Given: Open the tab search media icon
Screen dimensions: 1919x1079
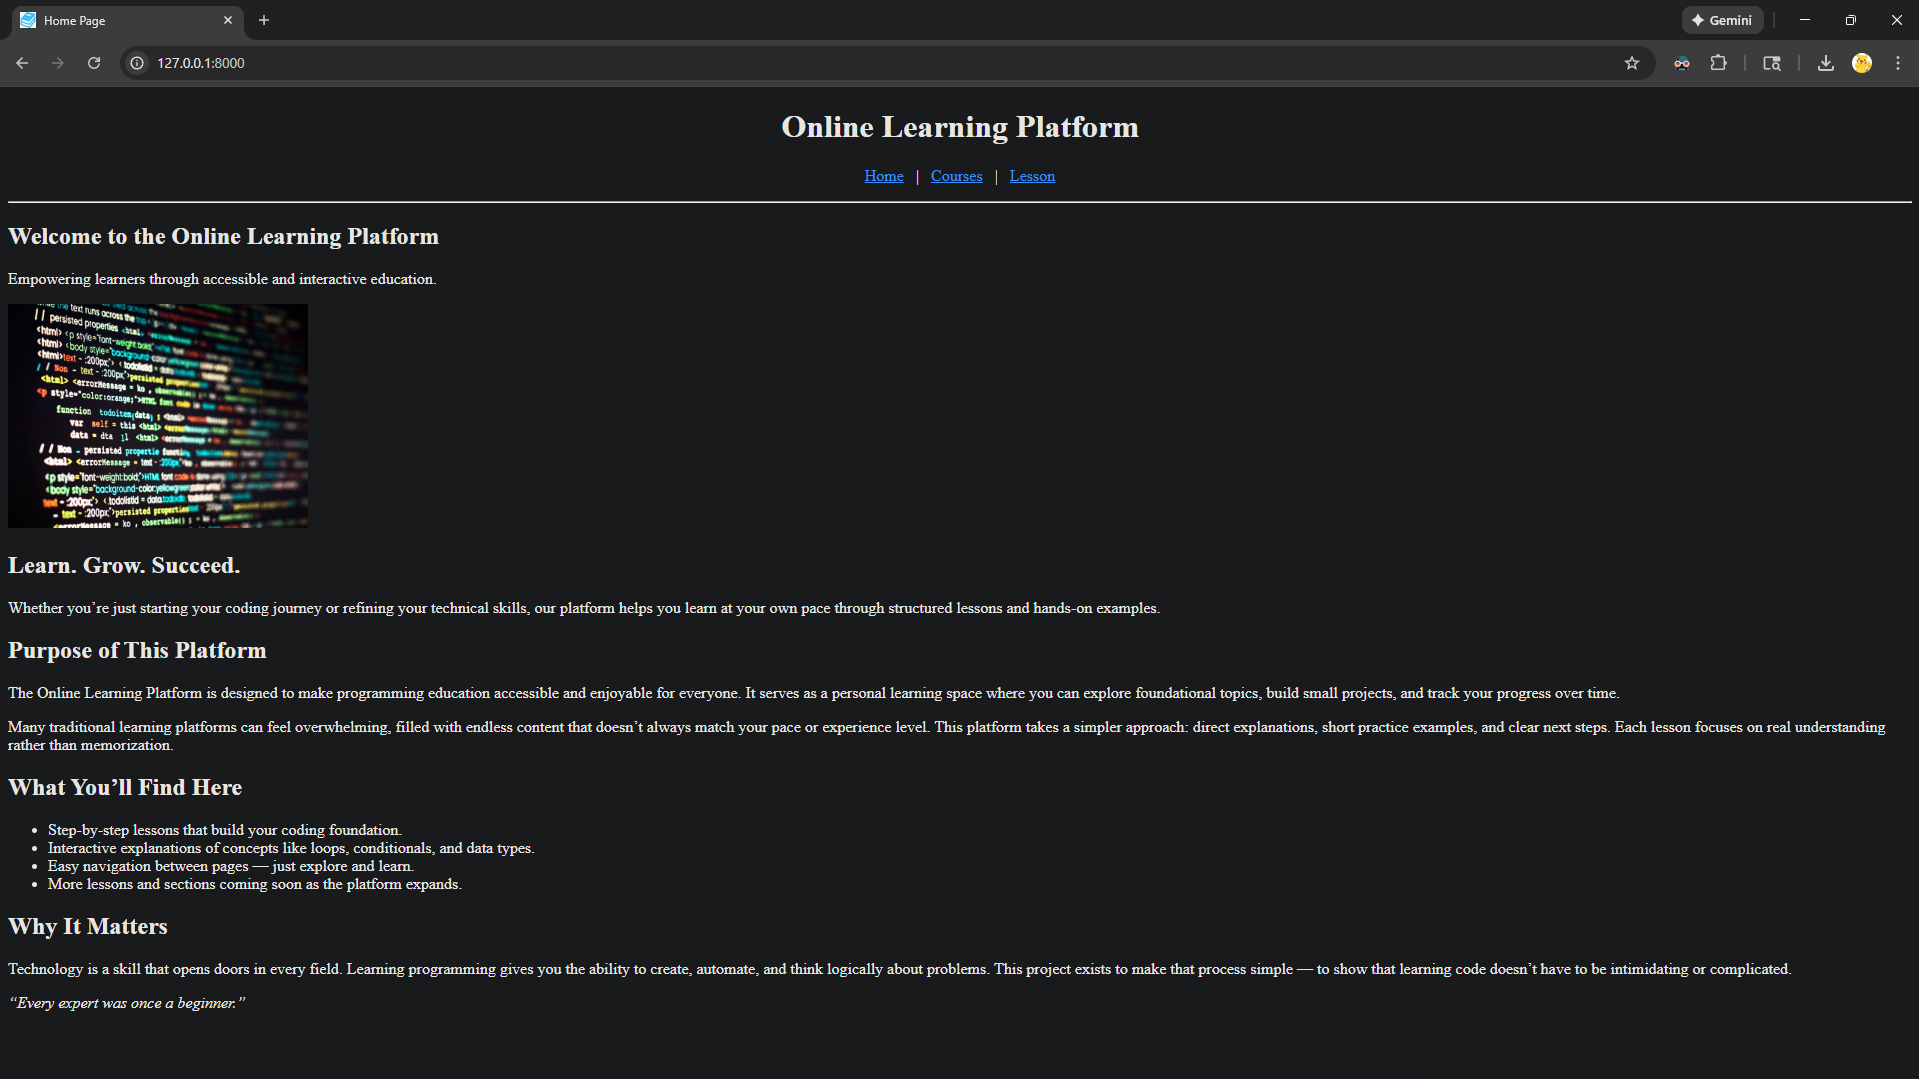Looking at the screenshot, I should pyautogui.click(x=1771, y=63).
